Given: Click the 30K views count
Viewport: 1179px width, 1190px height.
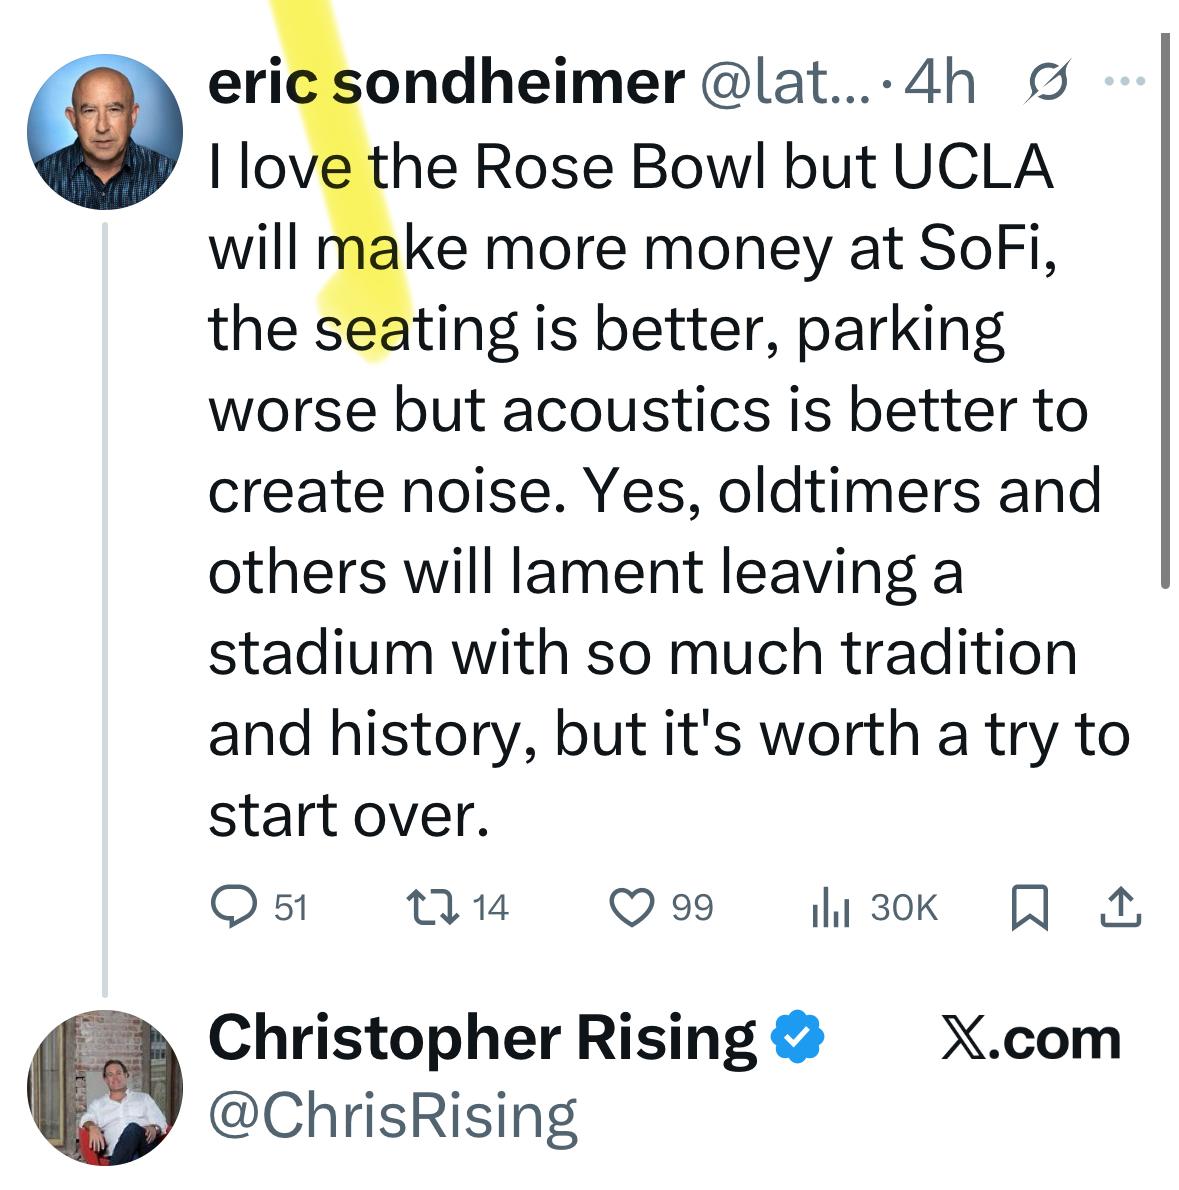Looking at the screenshot, I should 903,907.
